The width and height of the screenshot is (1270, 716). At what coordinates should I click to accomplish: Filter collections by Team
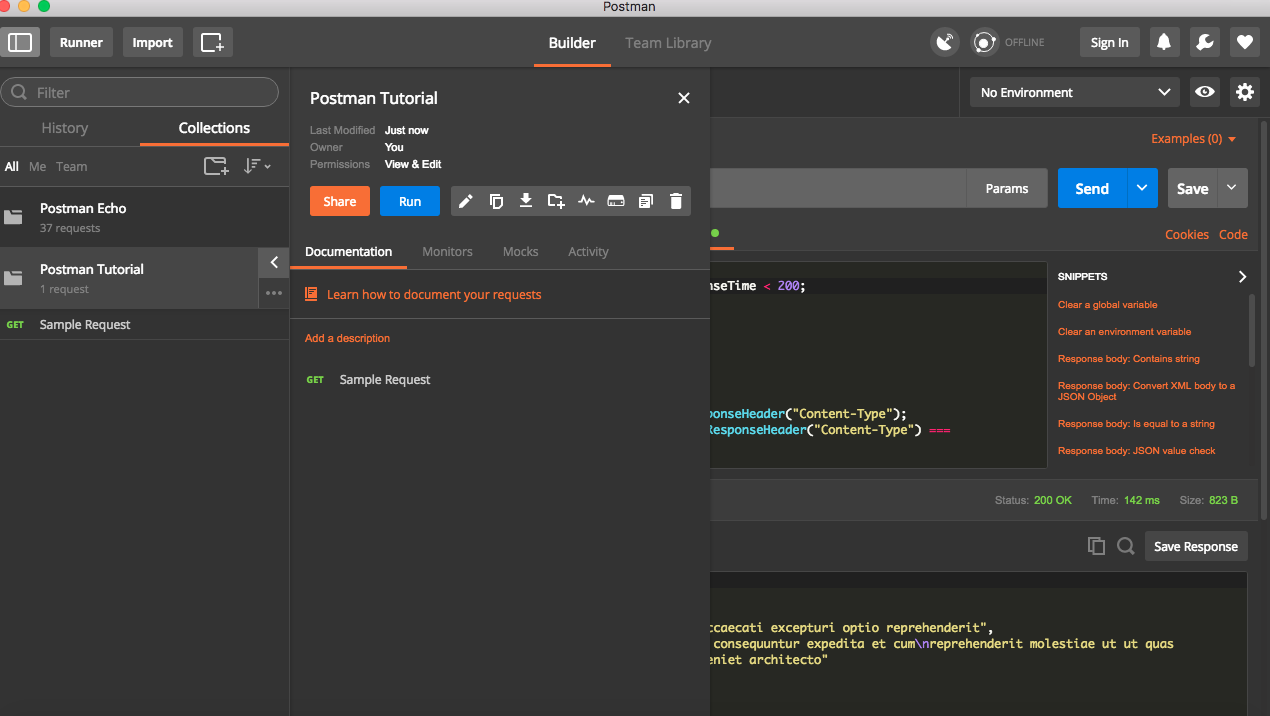71,167
